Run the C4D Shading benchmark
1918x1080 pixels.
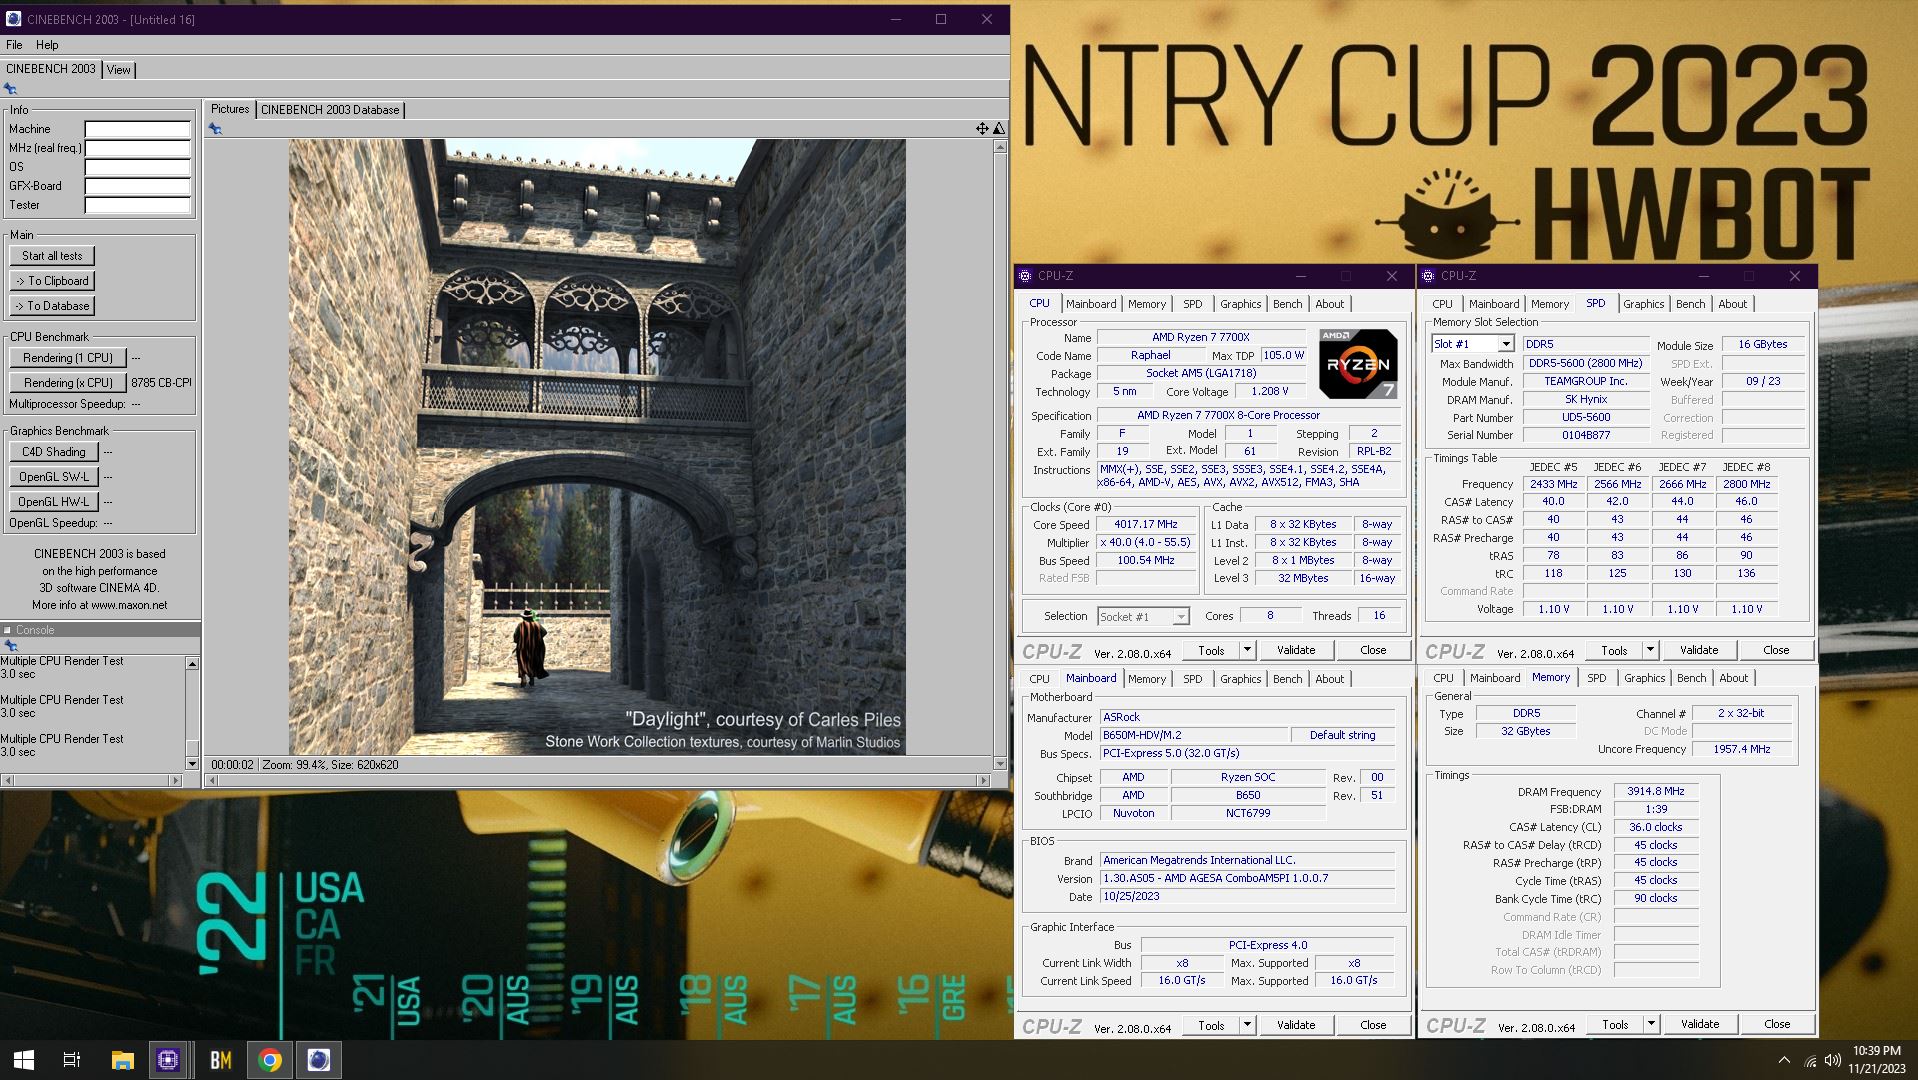[54, 452]
